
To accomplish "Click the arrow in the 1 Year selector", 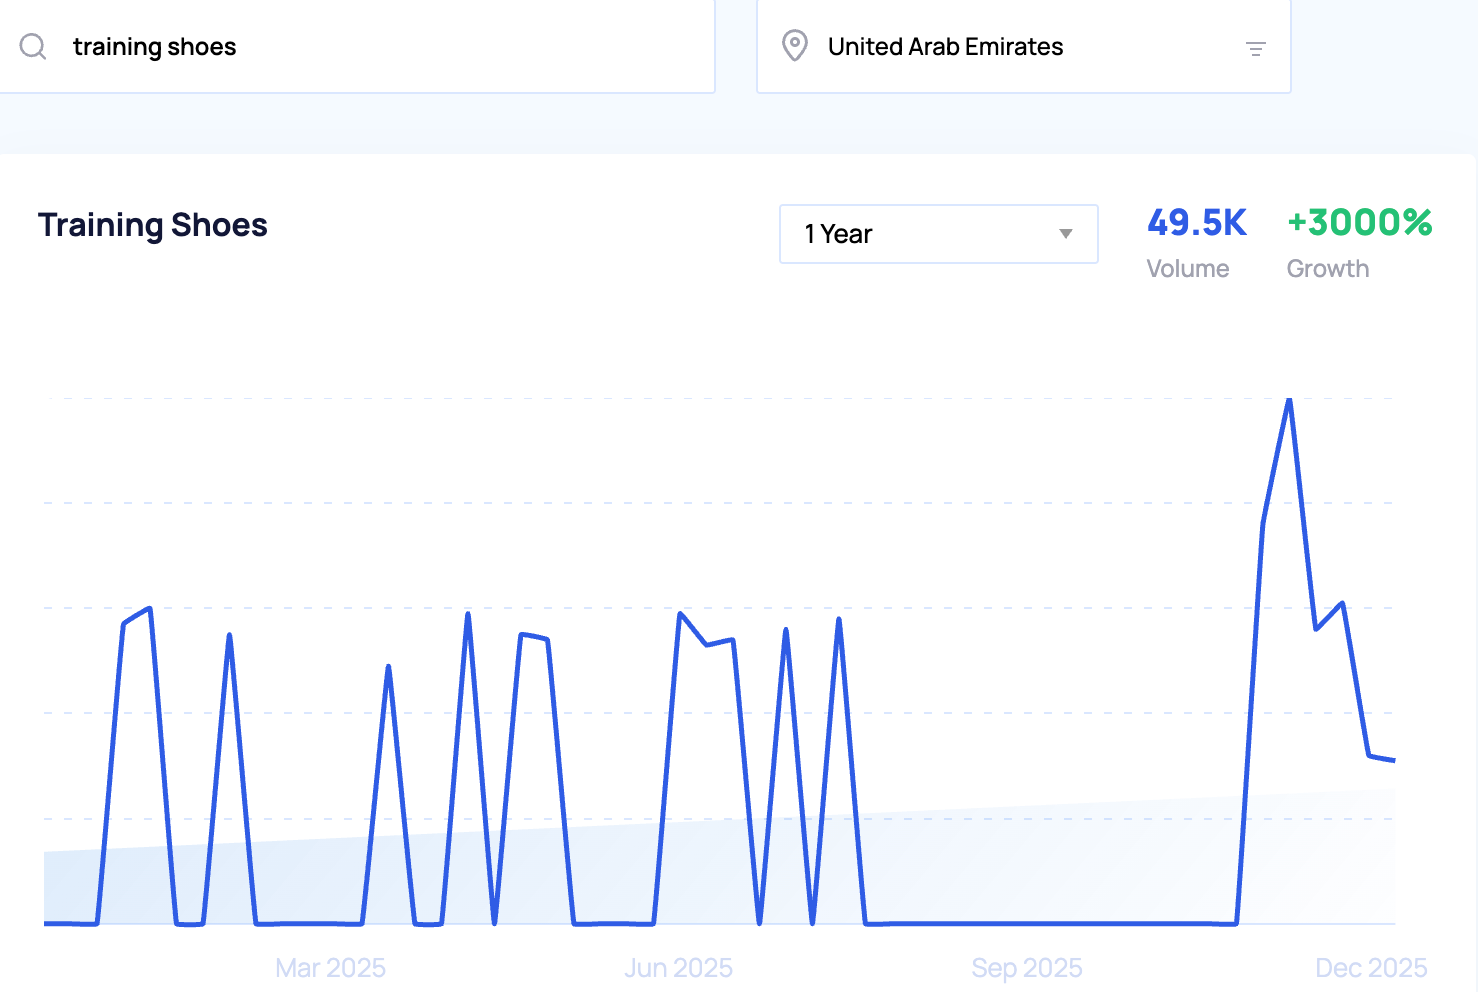I will [x=1065, y=234].
